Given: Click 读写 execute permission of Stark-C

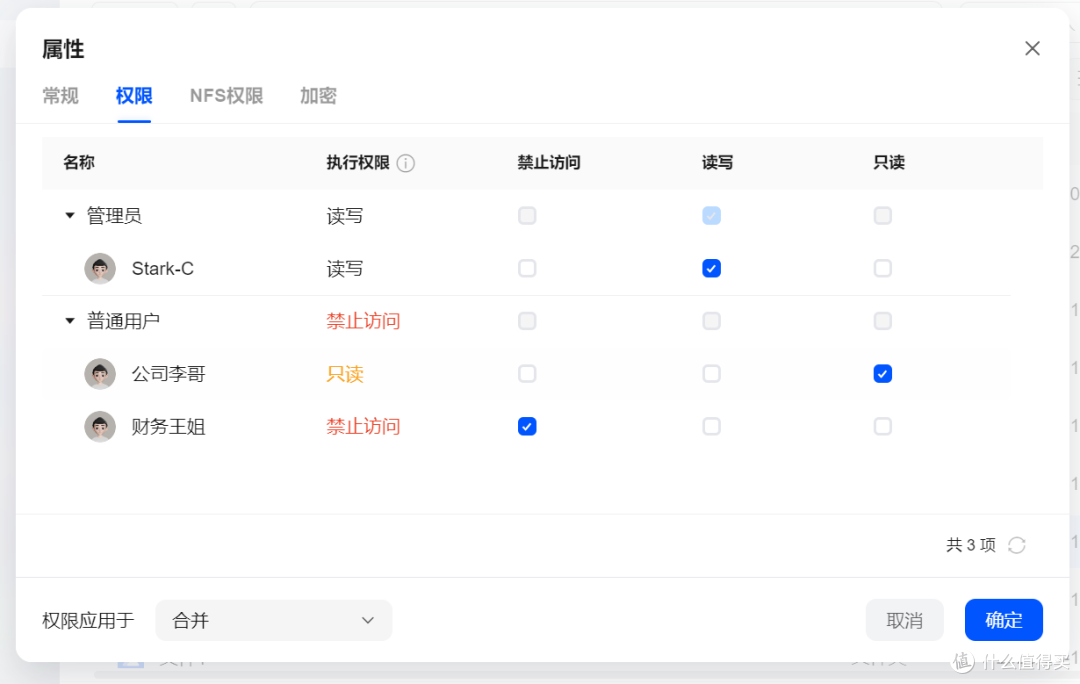Looking at the screenshot, I should pos(345,269).
